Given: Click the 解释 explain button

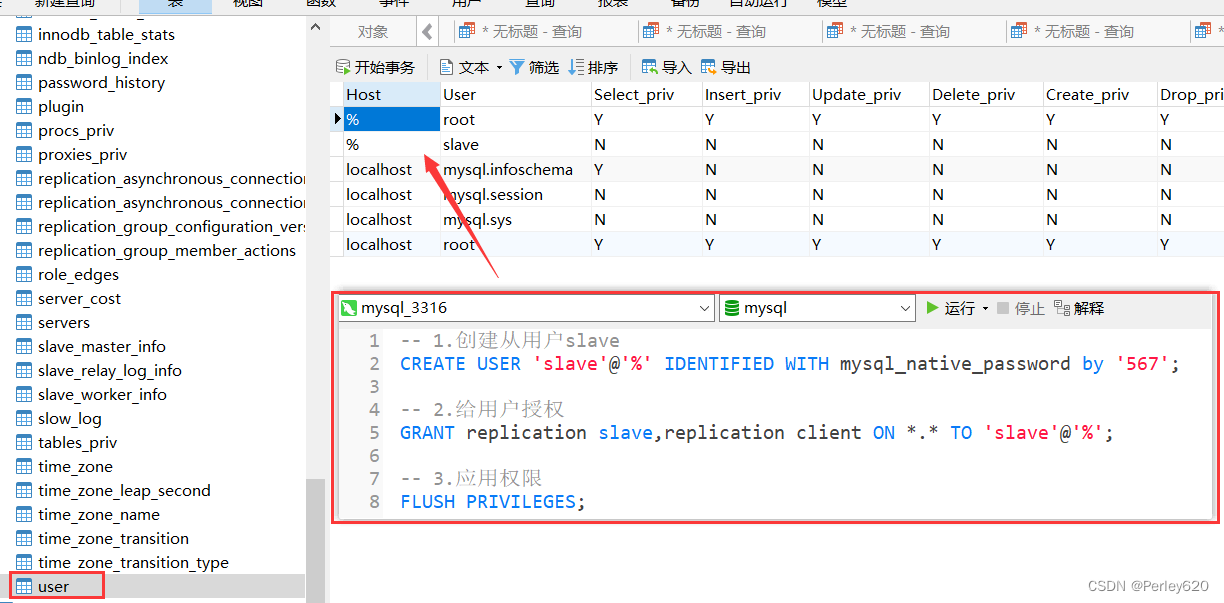Looking at the screenshot, I should coord(1079,308).
